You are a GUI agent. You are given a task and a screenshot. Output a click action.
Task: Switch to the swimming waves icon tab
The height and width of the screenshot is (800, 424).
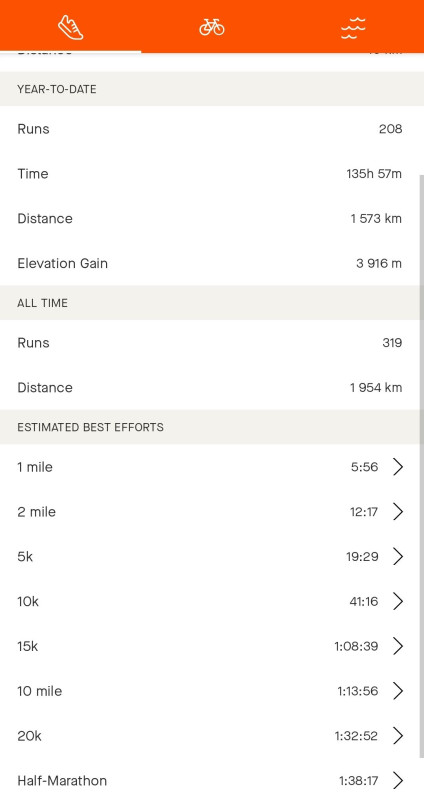tap(353, 28)
